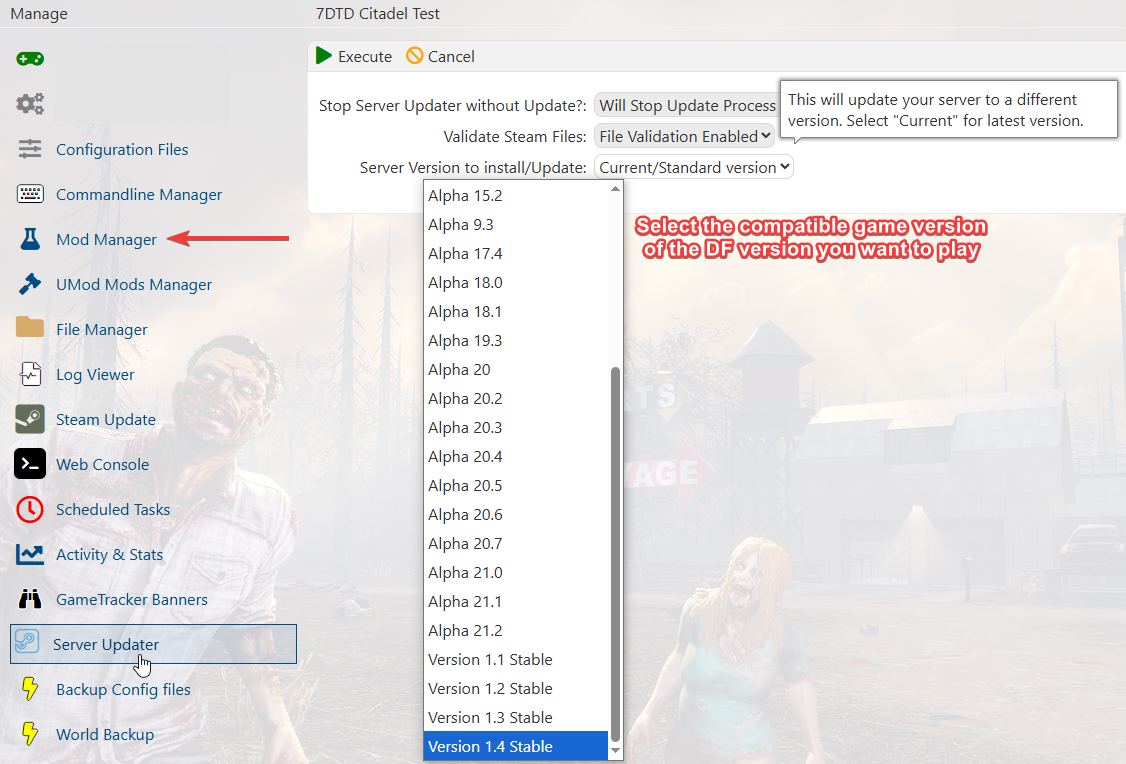The height and width of the screenshot is (764, 1126).
Task: Click the World Backup lightning icon
Action: click(30, 733)
